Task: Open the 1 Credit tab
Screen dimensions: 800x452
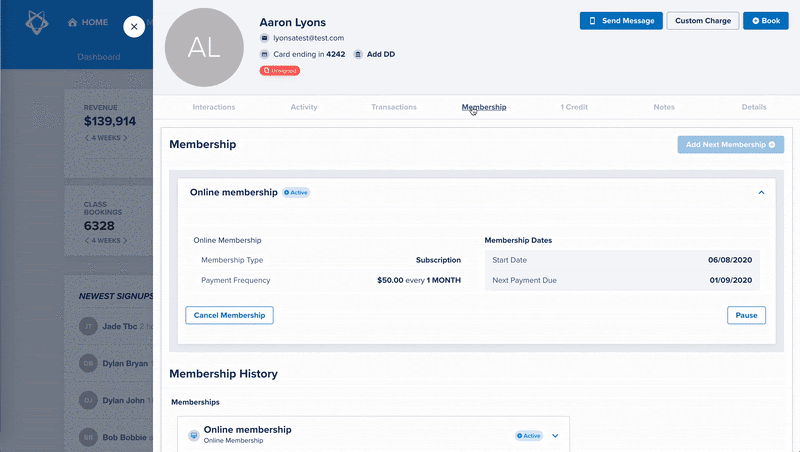Action: pyautogui.click(x=574, y=107)
